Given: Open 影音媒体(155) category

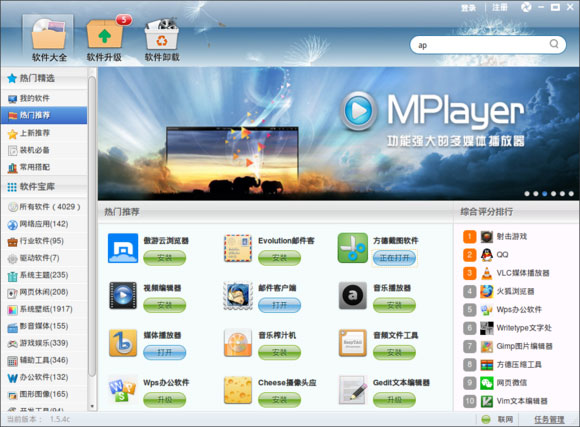Looking at the screenshot, I should pos(44,326).
